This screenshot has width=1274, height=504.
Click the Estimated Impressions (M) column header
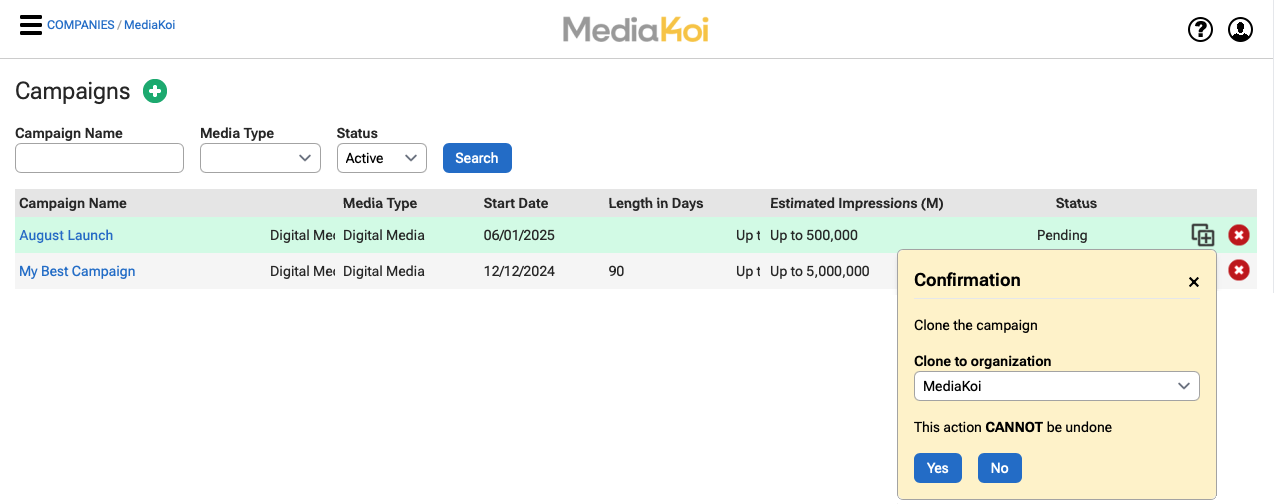pyautogui.click(x=857, y=203)
